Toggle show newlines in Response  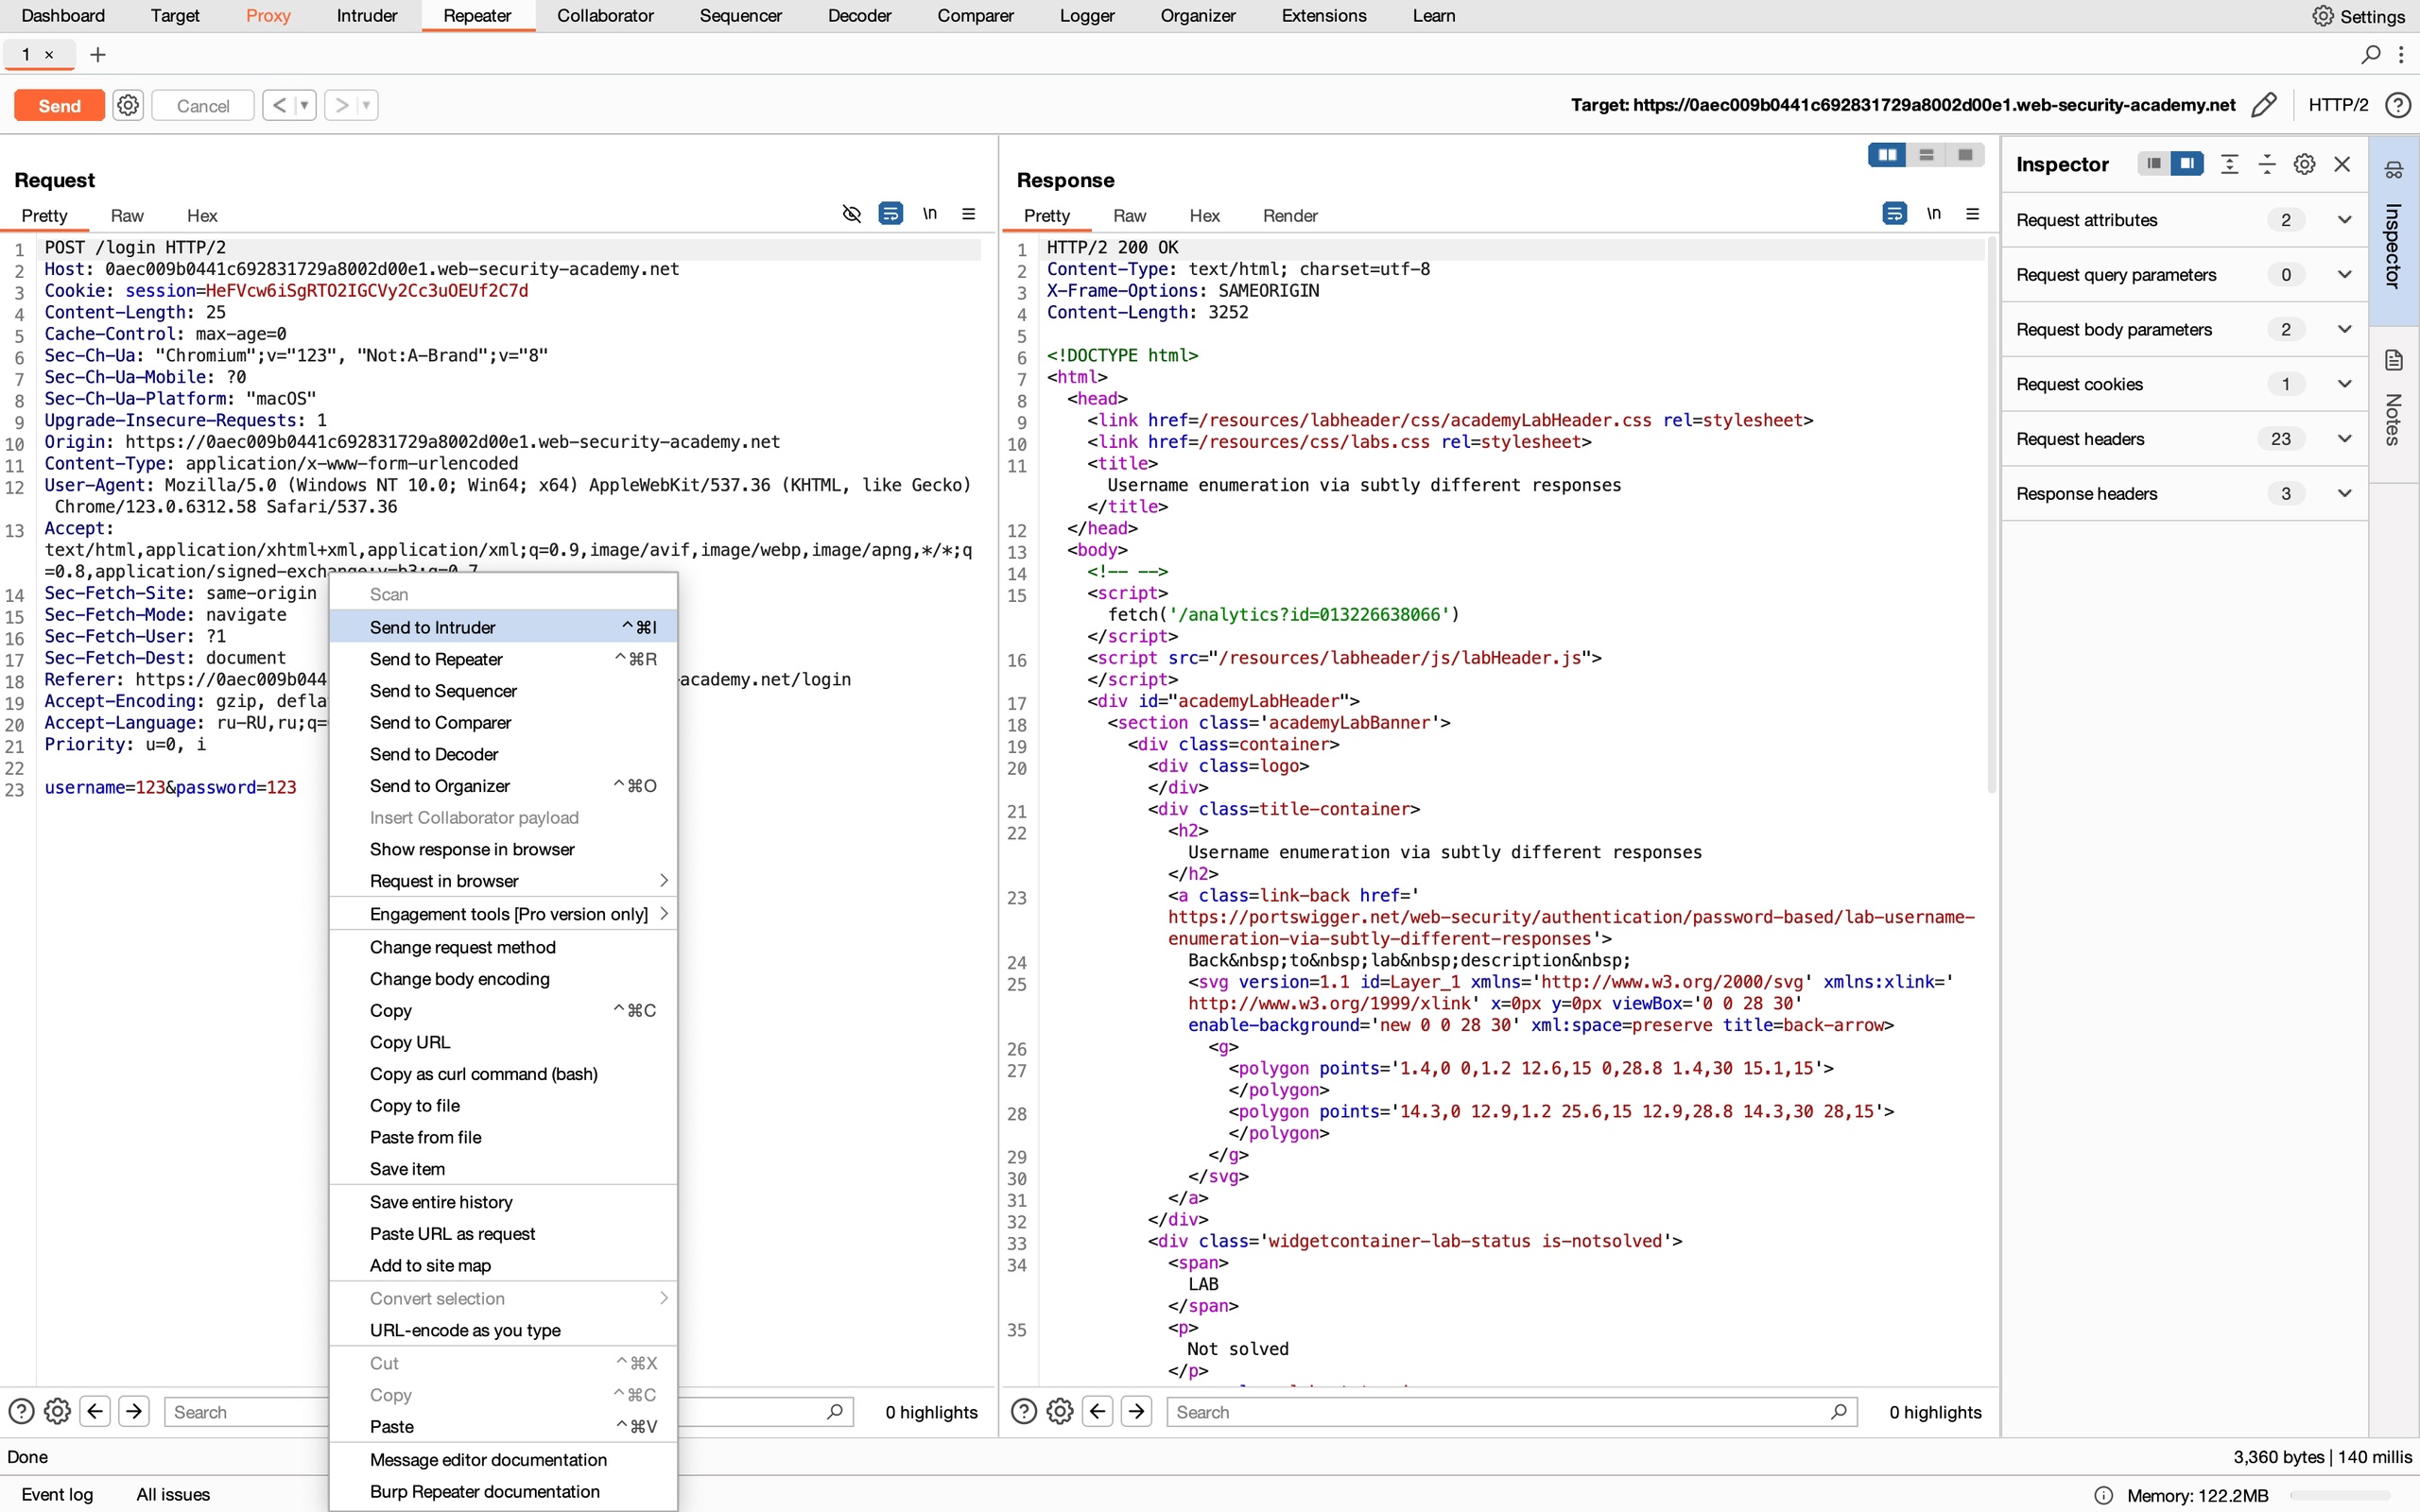pyautogui.click(x=1934, y=214)
